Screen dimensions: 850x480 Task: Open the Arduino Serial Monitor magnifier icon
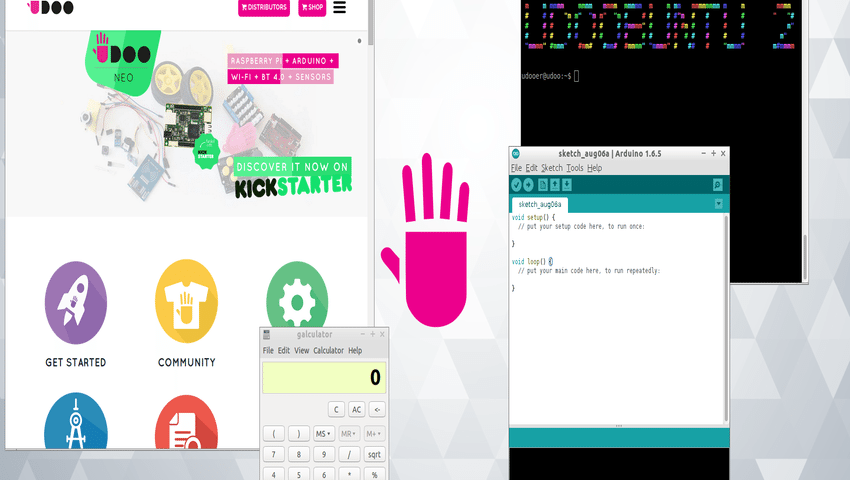tap(717, 185)
